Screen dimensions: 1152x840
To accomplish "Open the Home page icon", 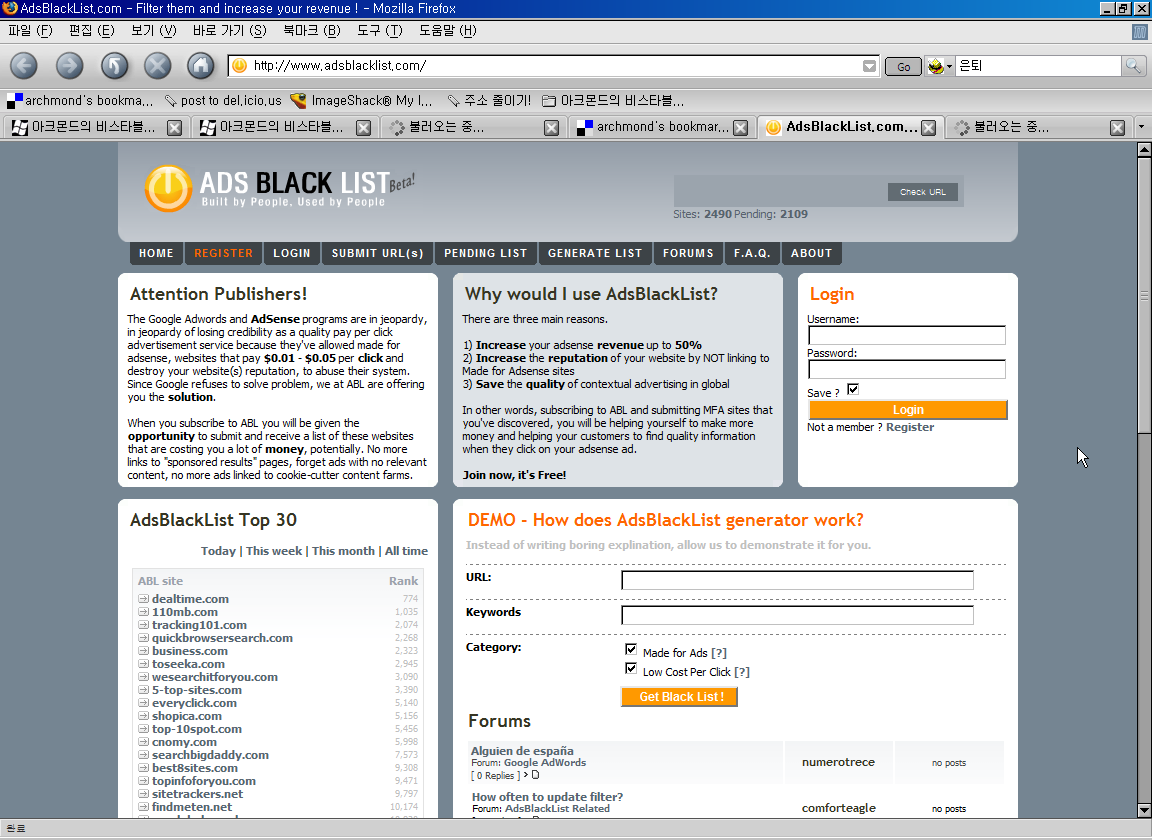I will click(x=201, y=66).
